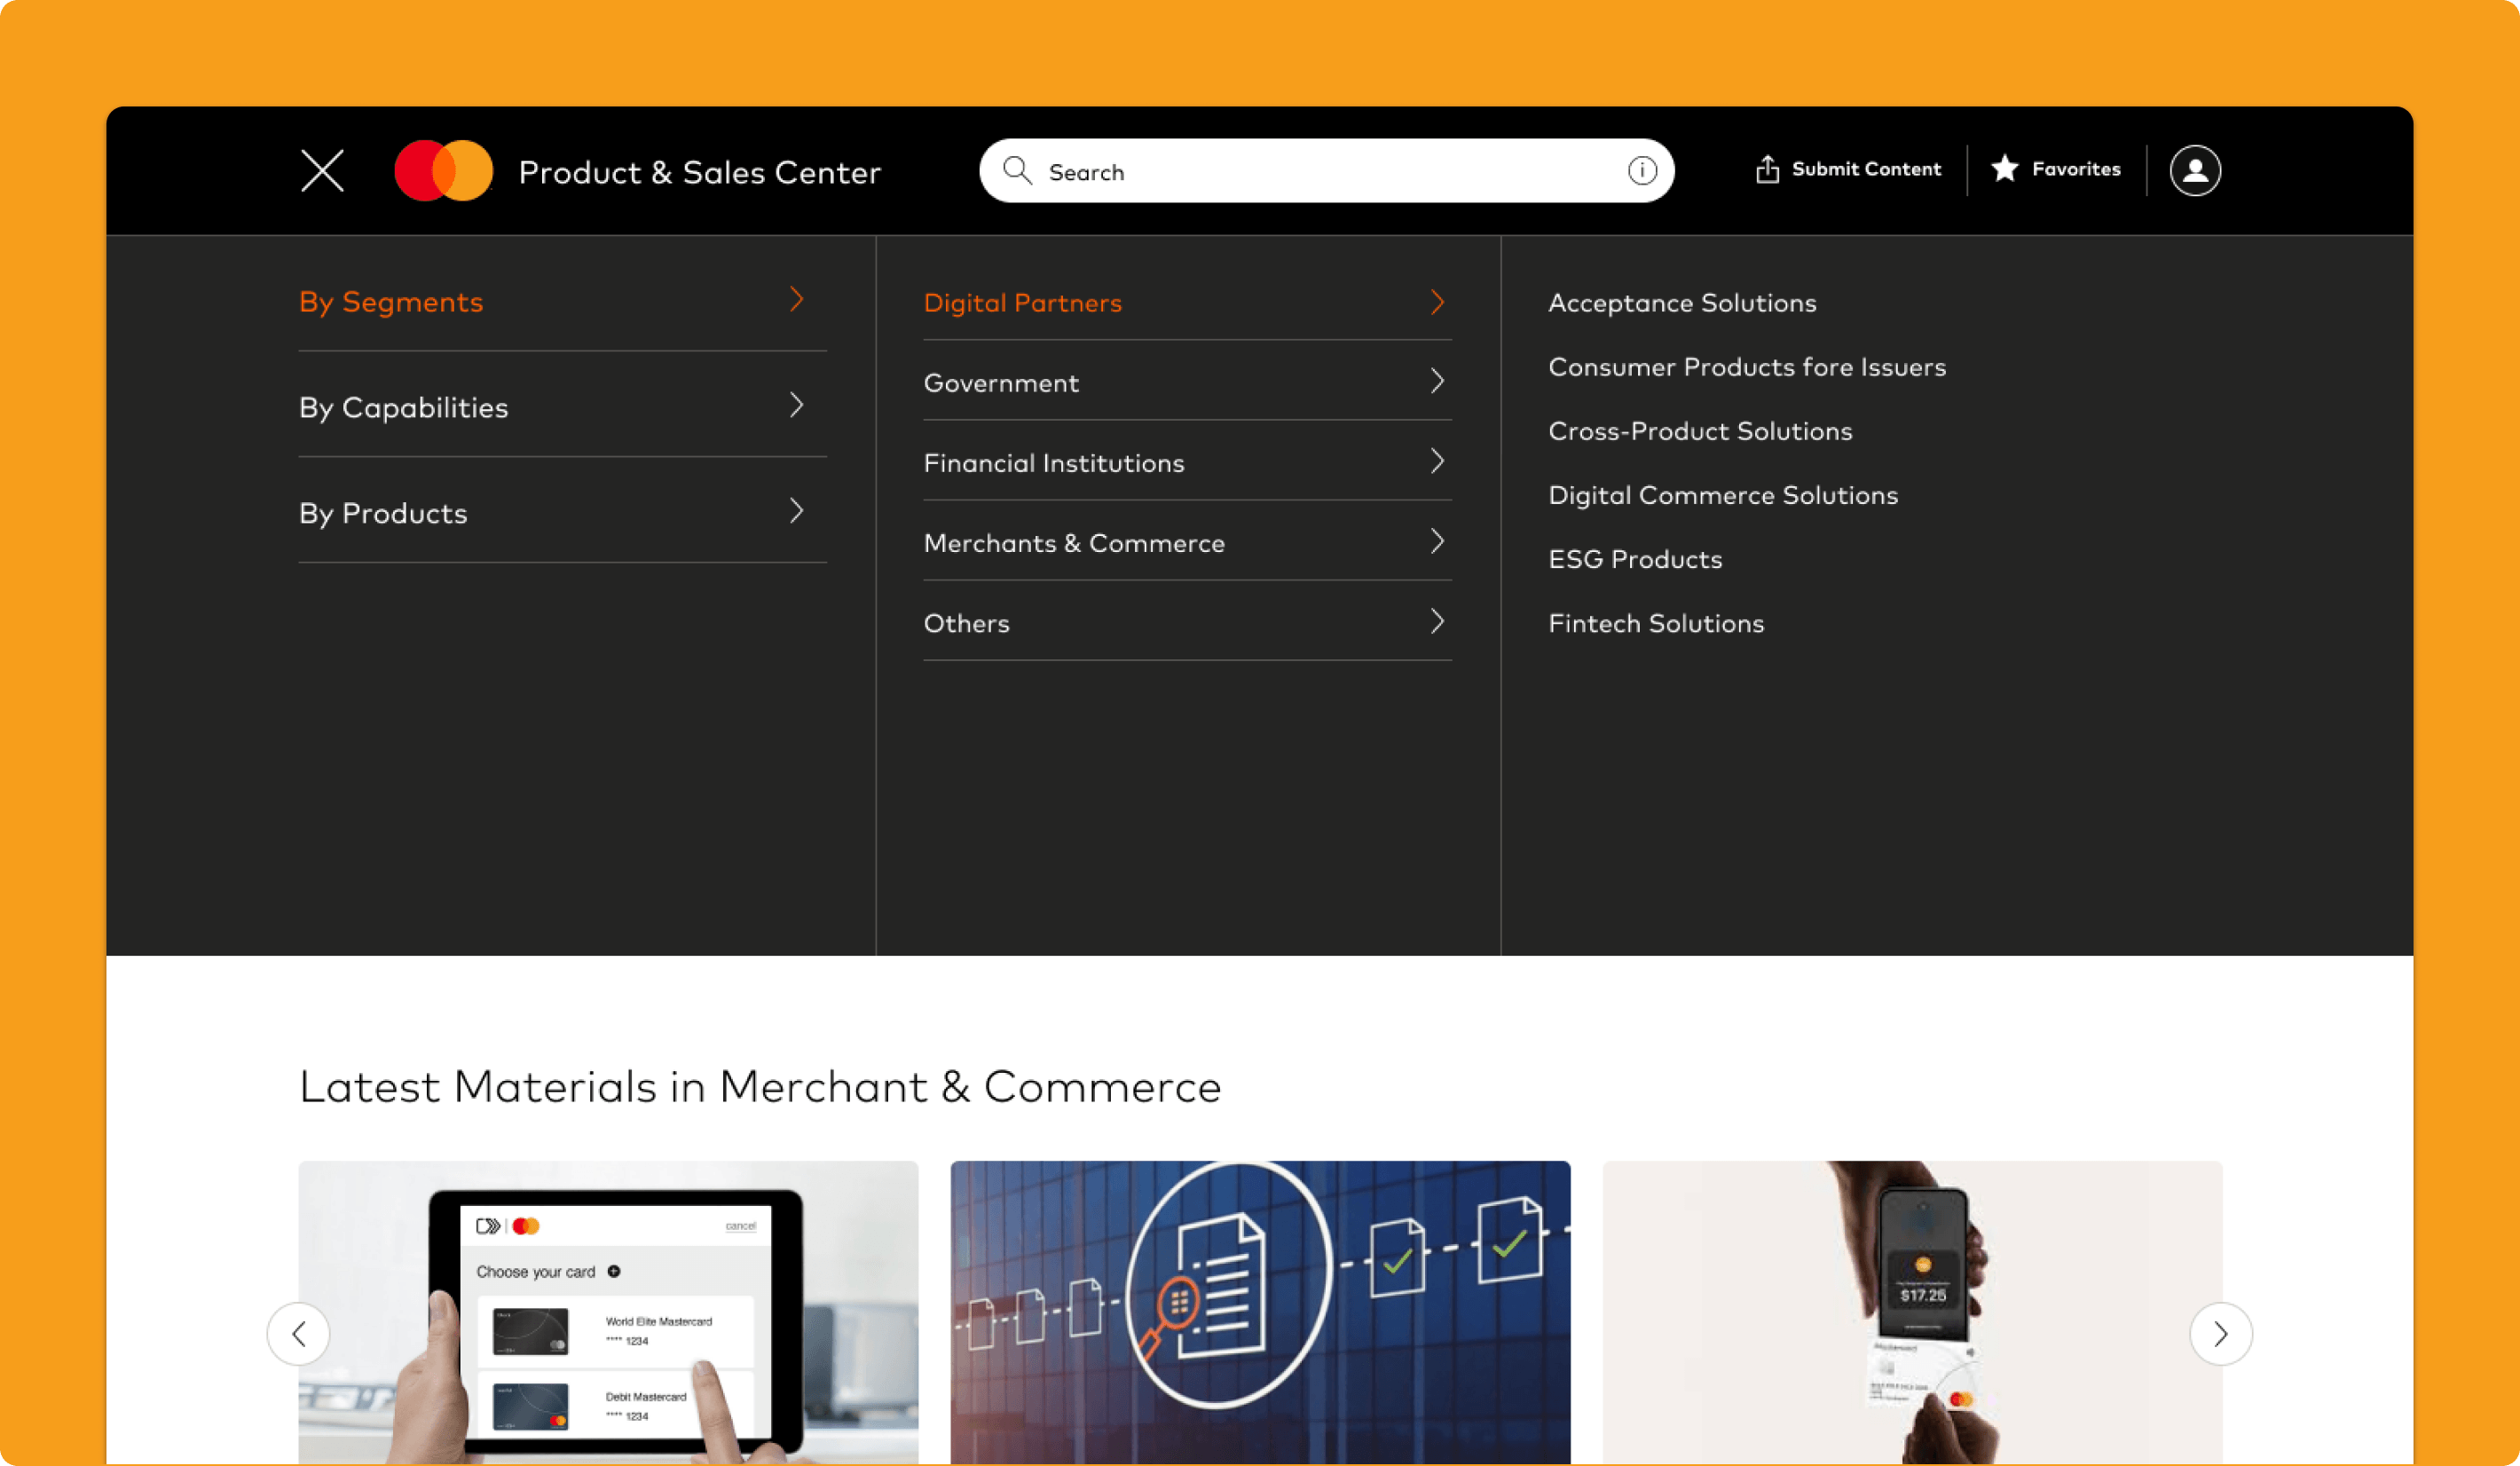Open the By Products submenu
2520x1466 pixels.
(383, 513)
